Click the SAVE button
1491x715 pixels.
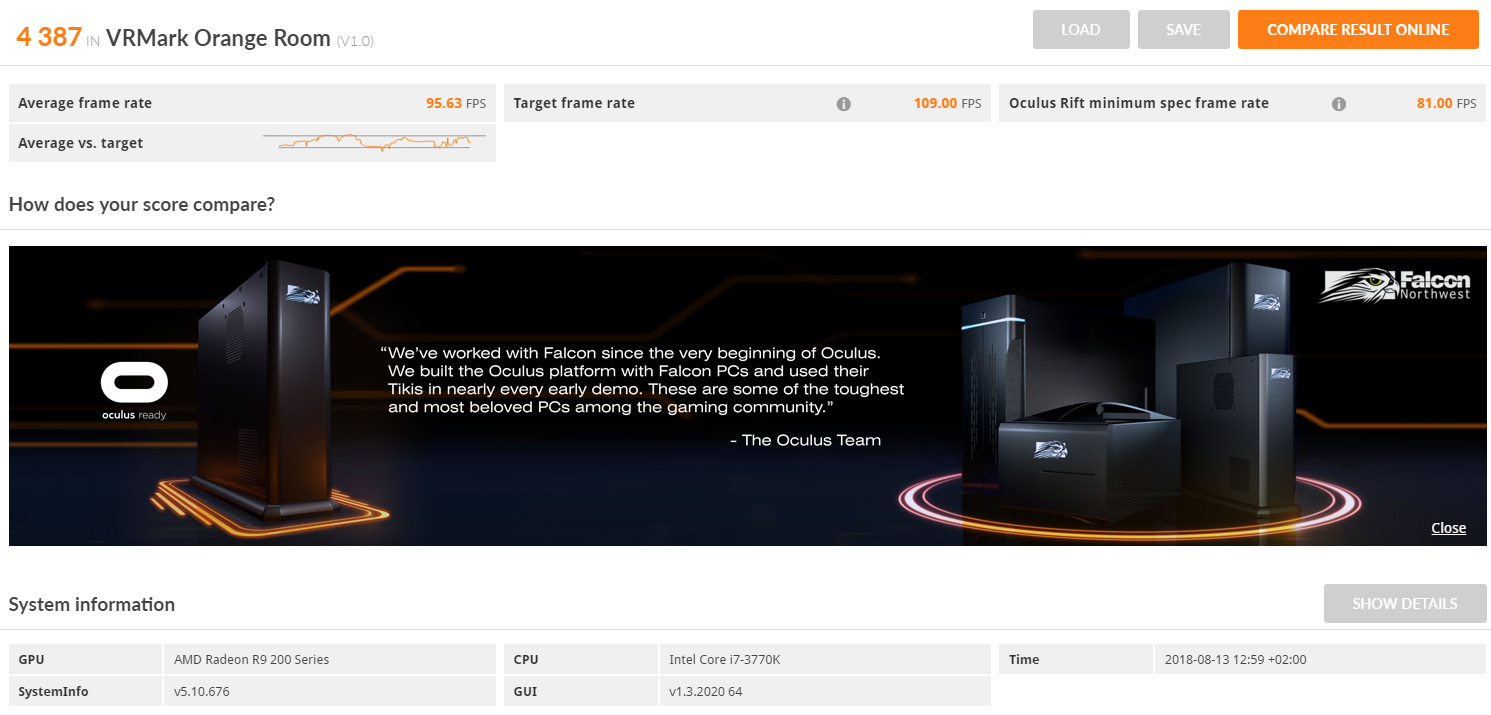pos(1184,30)
